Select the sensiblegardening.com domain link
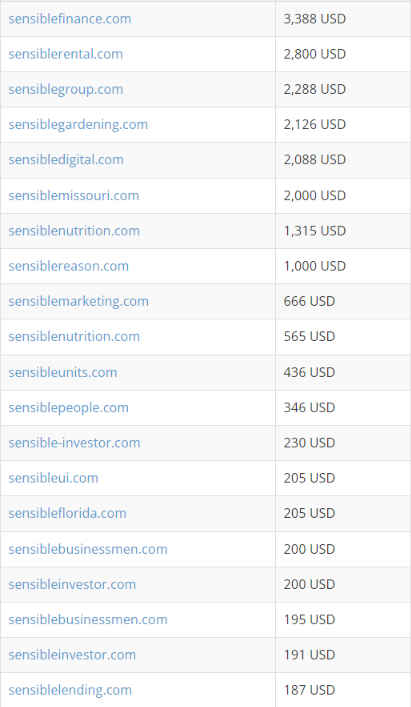411x707 pixels. [x=78, y=124]
